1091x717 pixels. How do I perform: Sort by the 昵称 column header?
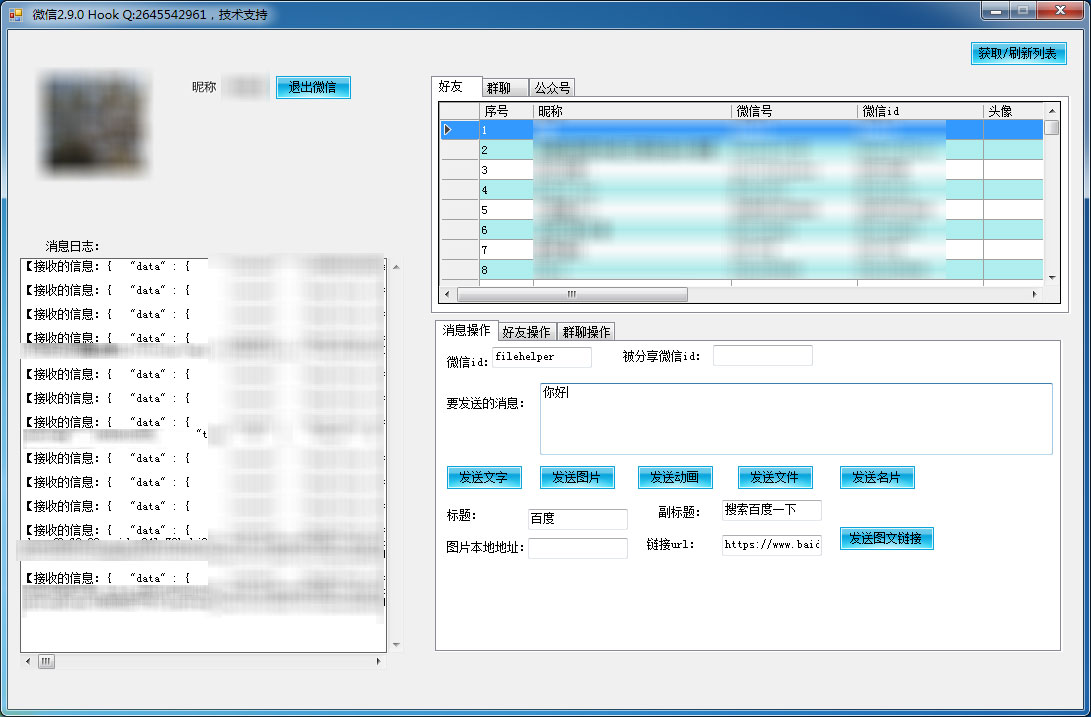(x=632, y=111)
